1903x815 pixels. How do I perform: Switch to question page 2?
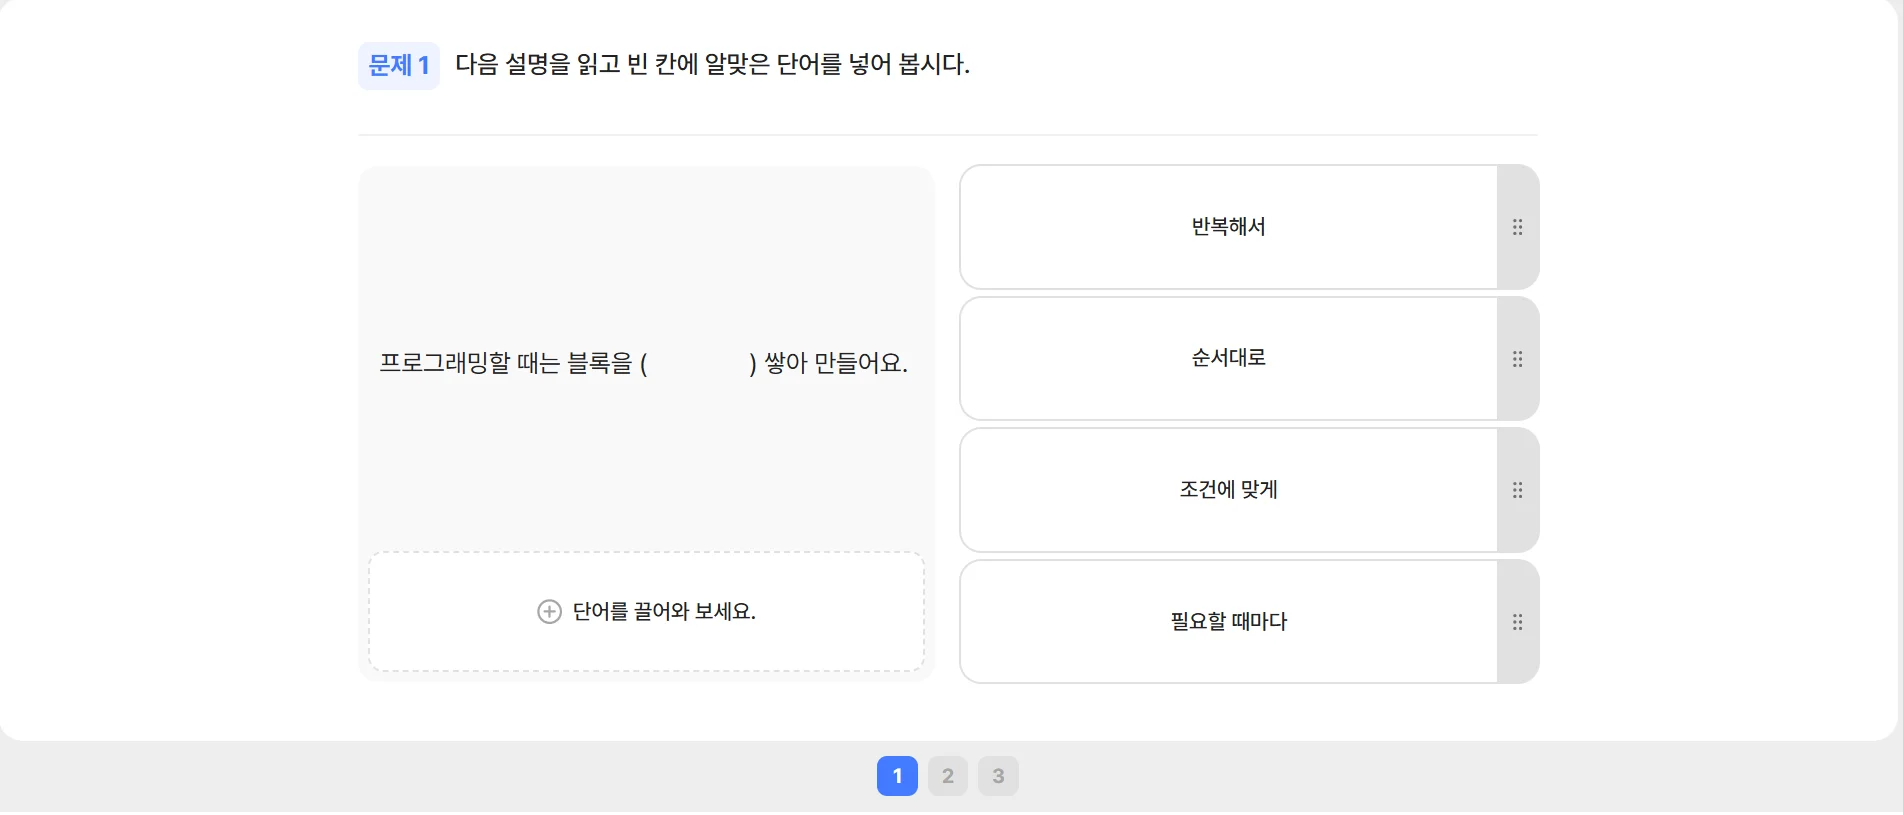[947, 776]
